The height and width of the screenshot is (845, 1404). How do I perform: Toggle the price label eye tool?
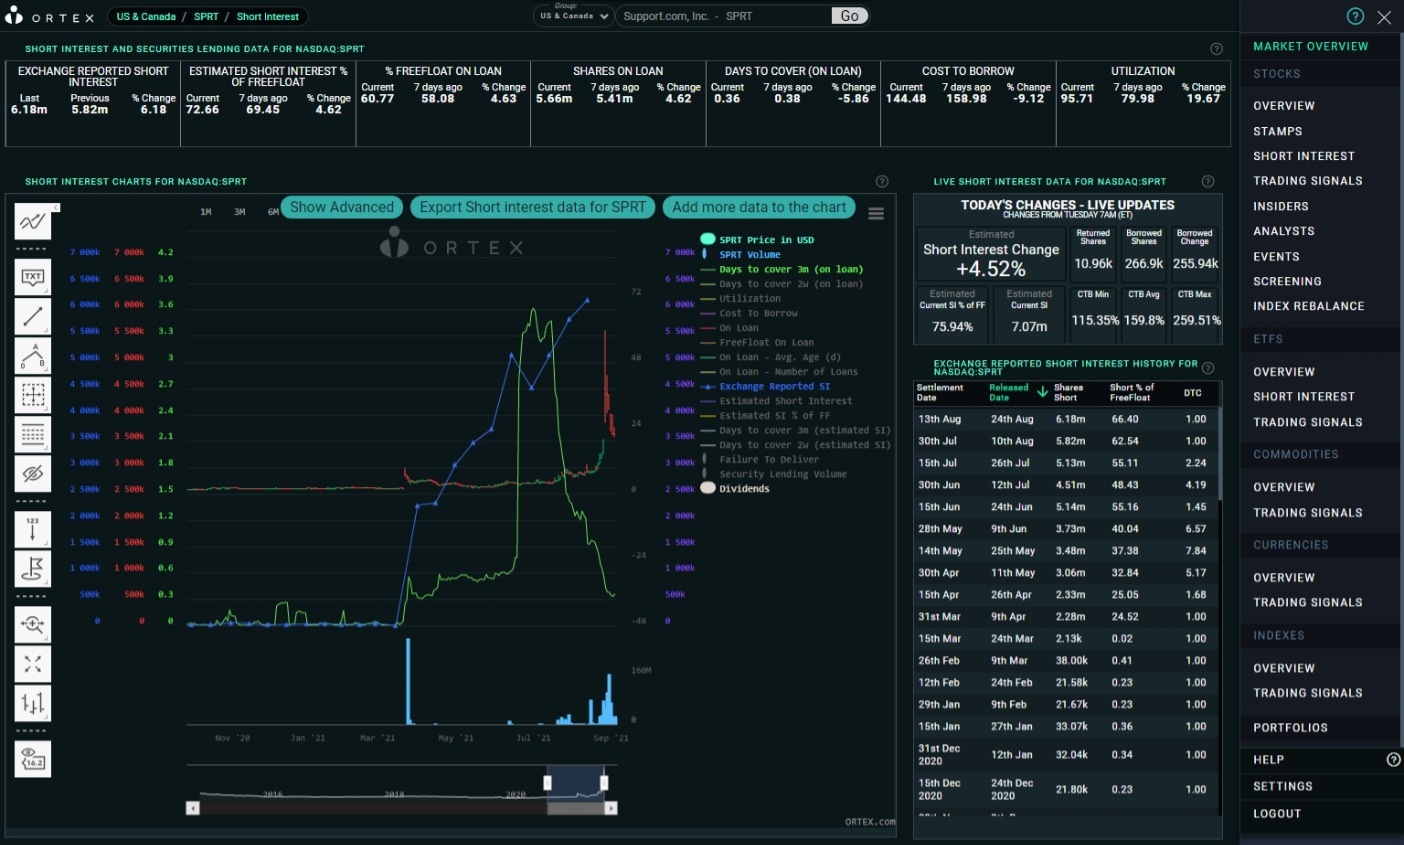click(33, 759)
